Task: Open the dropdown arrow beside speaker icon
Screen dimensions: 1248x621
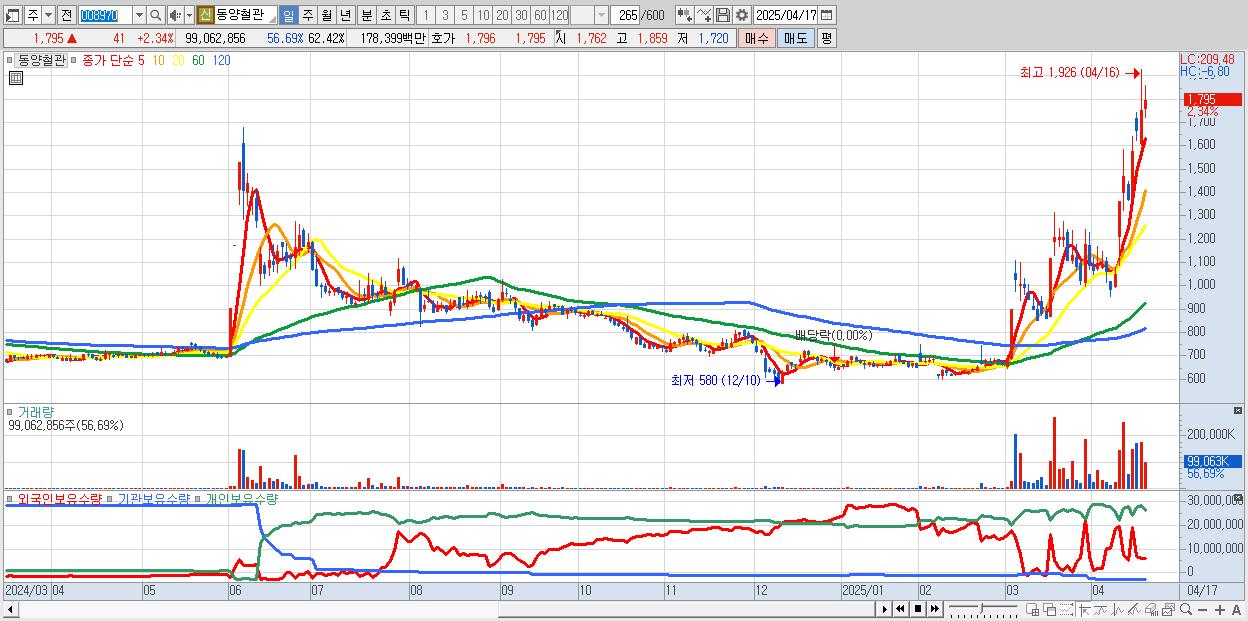Action: tap(189, 15)
